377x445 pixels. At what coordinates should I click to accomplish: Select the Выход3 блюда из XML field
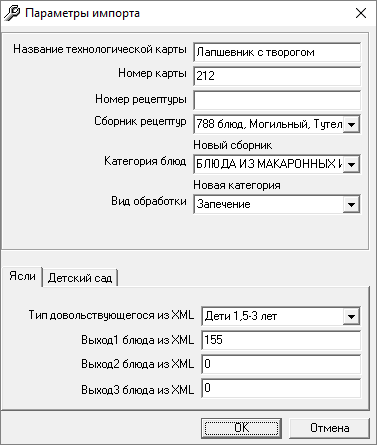(x=281, y=388)
